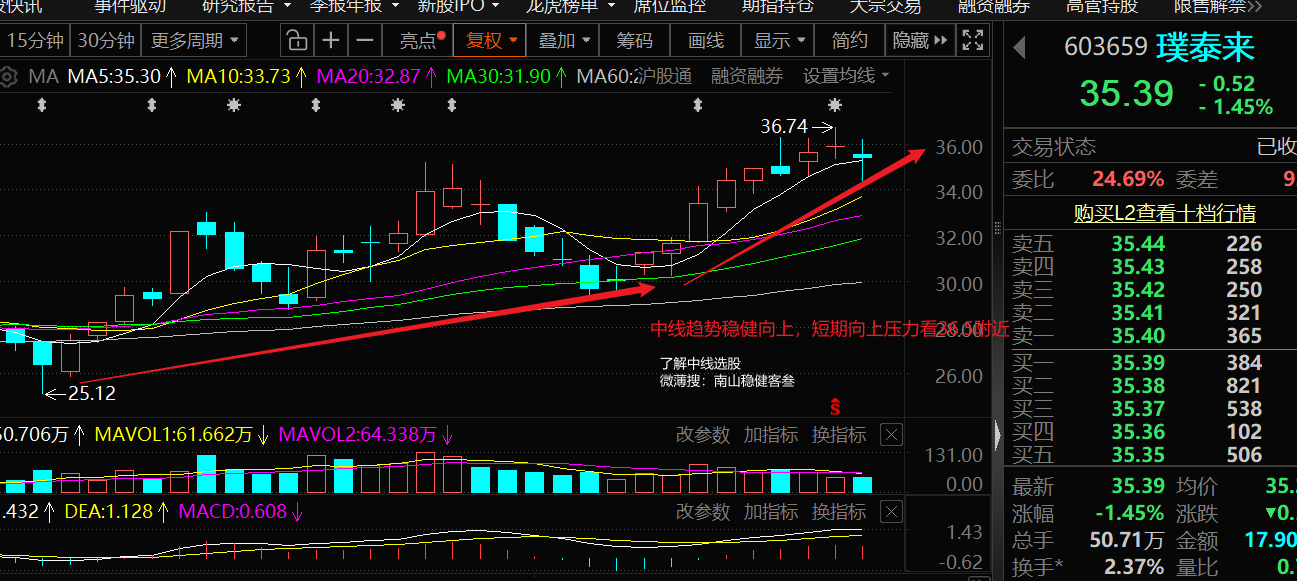The height and width of the screenshot is (581, 1297).
Task: Open 复权 adjustment dropdown
Action: pyautogui.click(x=490, y=41)
